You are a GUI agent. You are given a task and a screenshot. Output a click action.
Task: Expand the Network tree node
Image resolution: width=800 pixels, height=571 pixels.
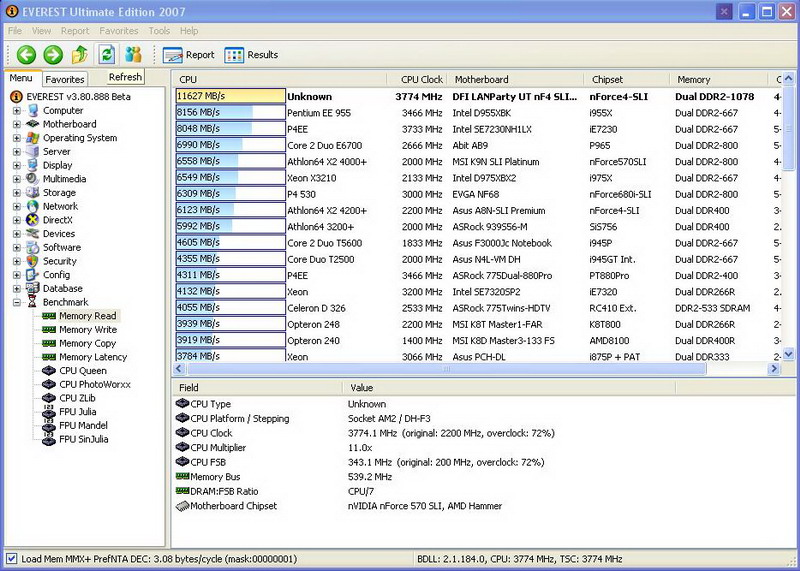click(x=17, y=206)
